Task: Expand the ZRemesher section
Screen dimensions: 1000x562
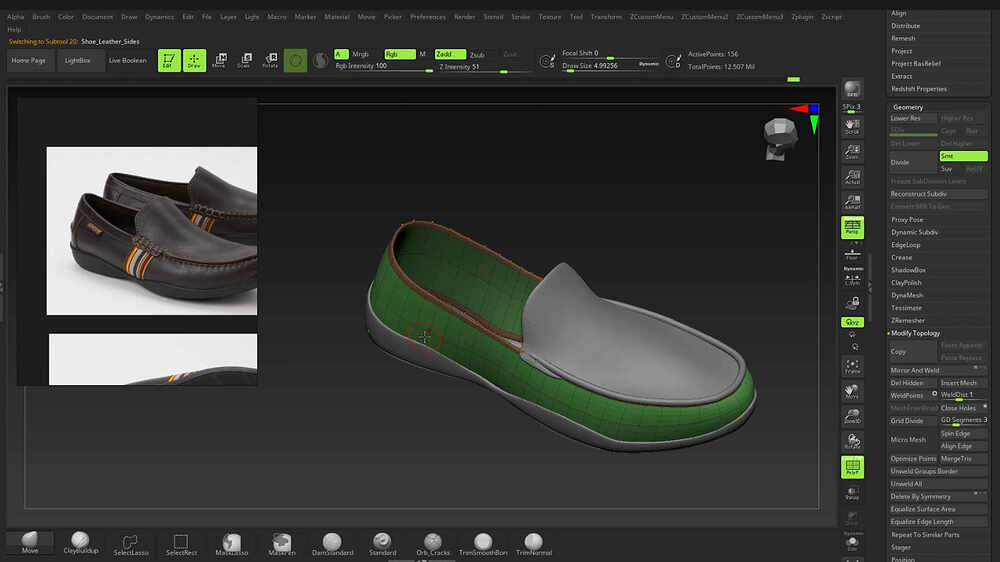Action: [x=909, y=320]
